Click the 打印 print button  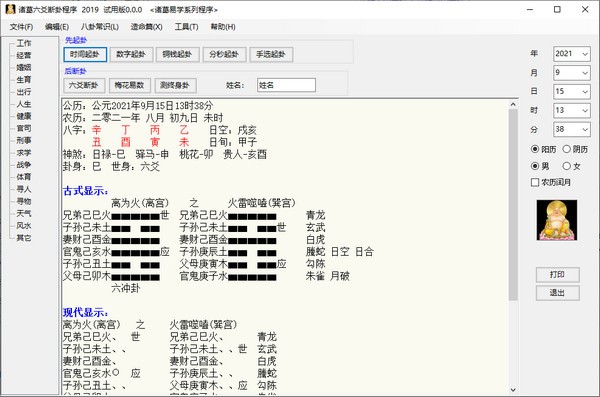tap(557, 274)
